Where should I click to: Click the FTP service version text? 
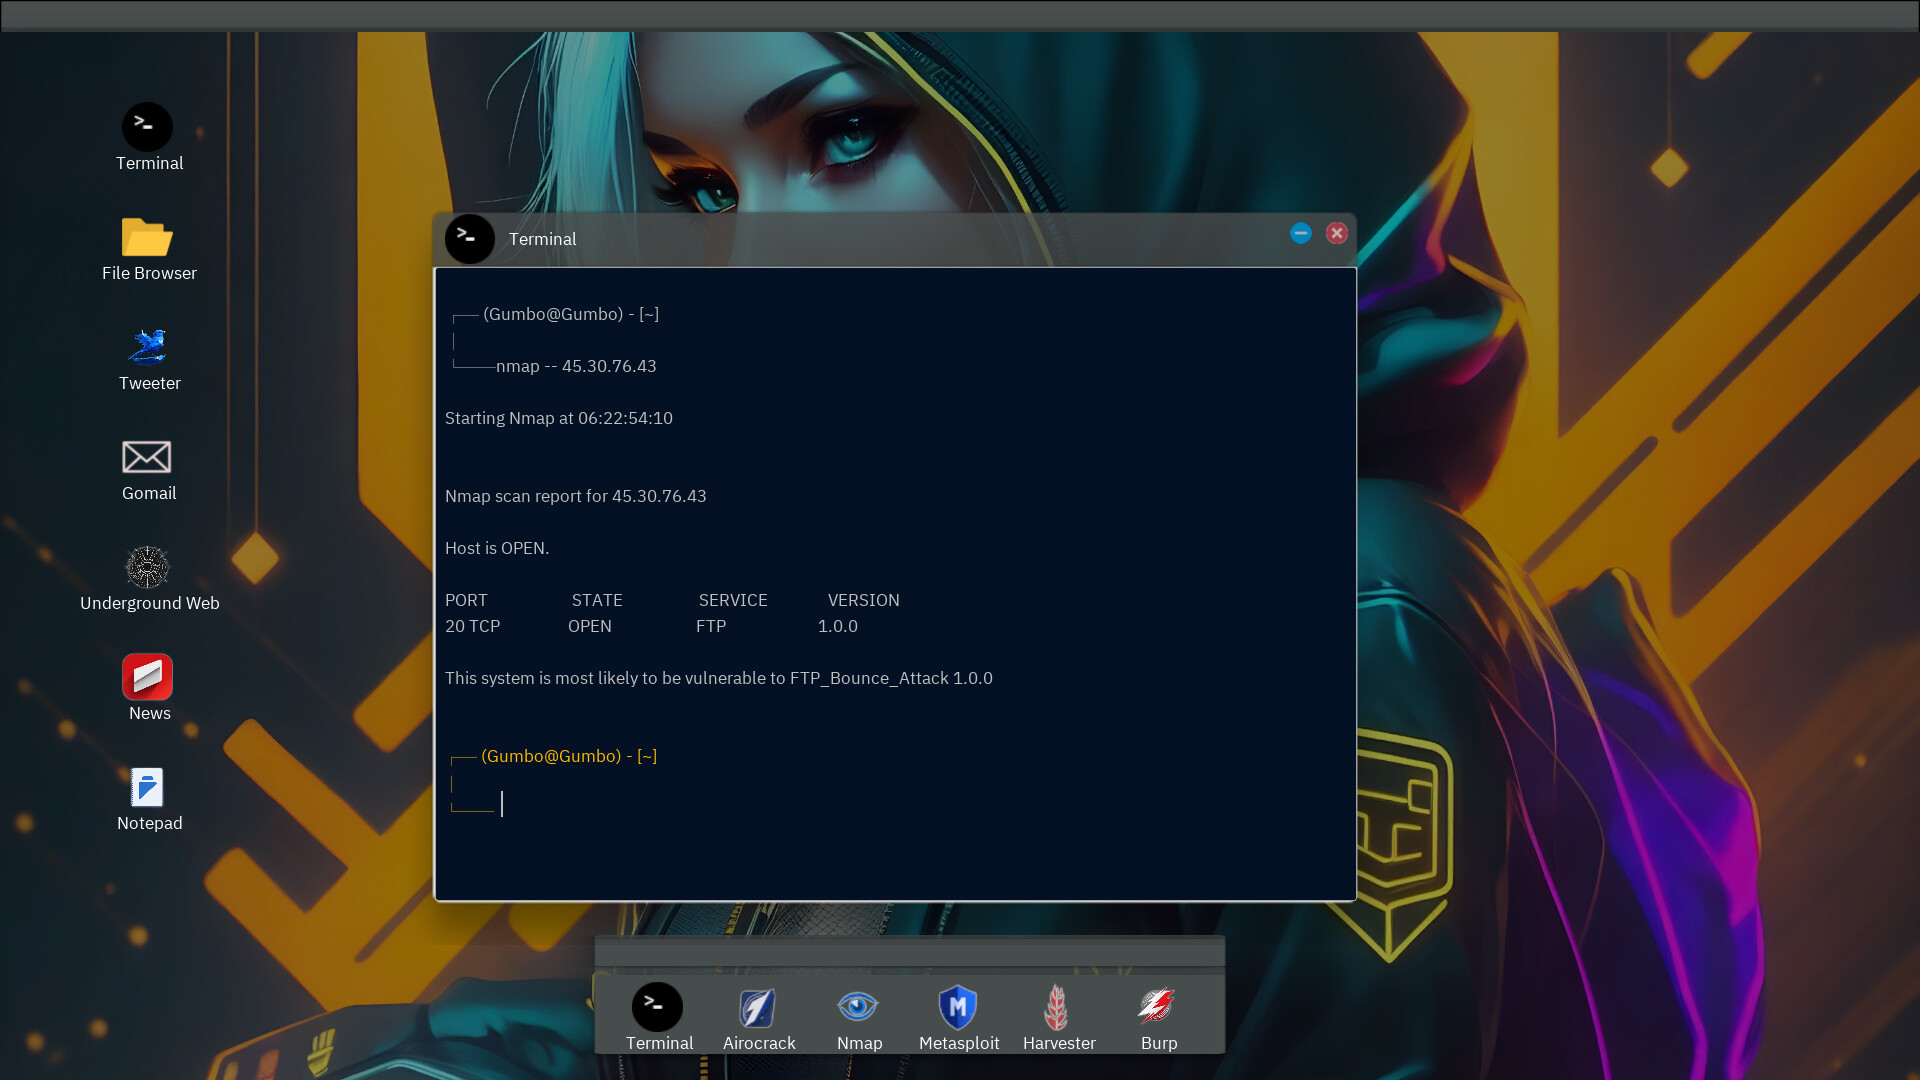pos(837,625)
